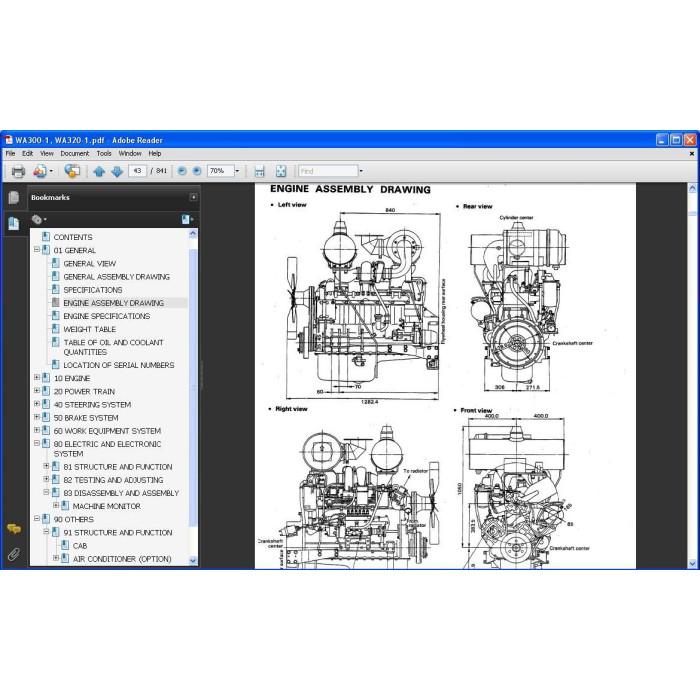700x700 pixels.
Task: Expand 60 WORK EQUIPMENT SYSTEM bookmark
Action: (37, 430)
